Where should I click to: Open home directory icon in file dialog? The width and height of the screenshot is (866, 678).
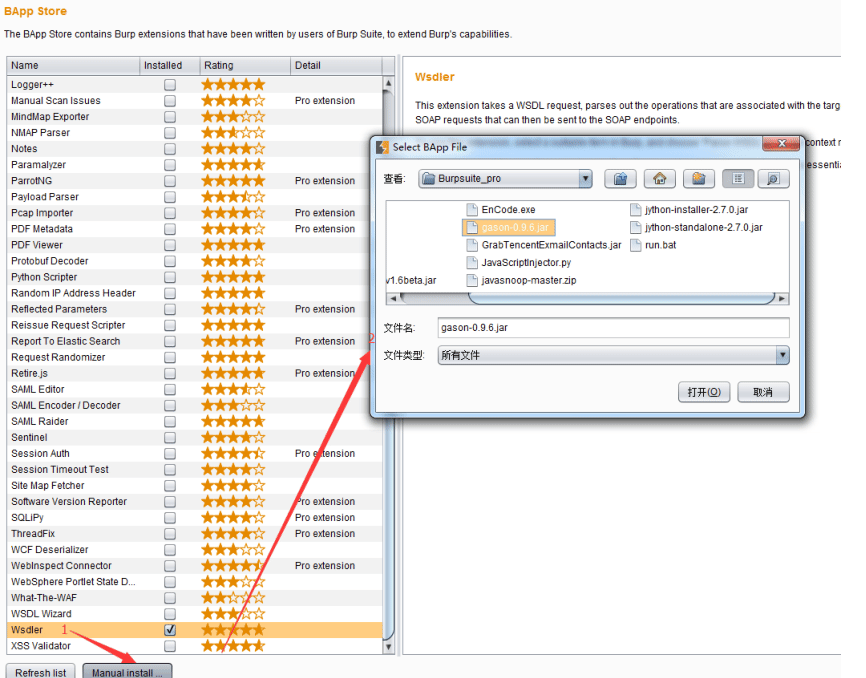click(x=659, y=178)
